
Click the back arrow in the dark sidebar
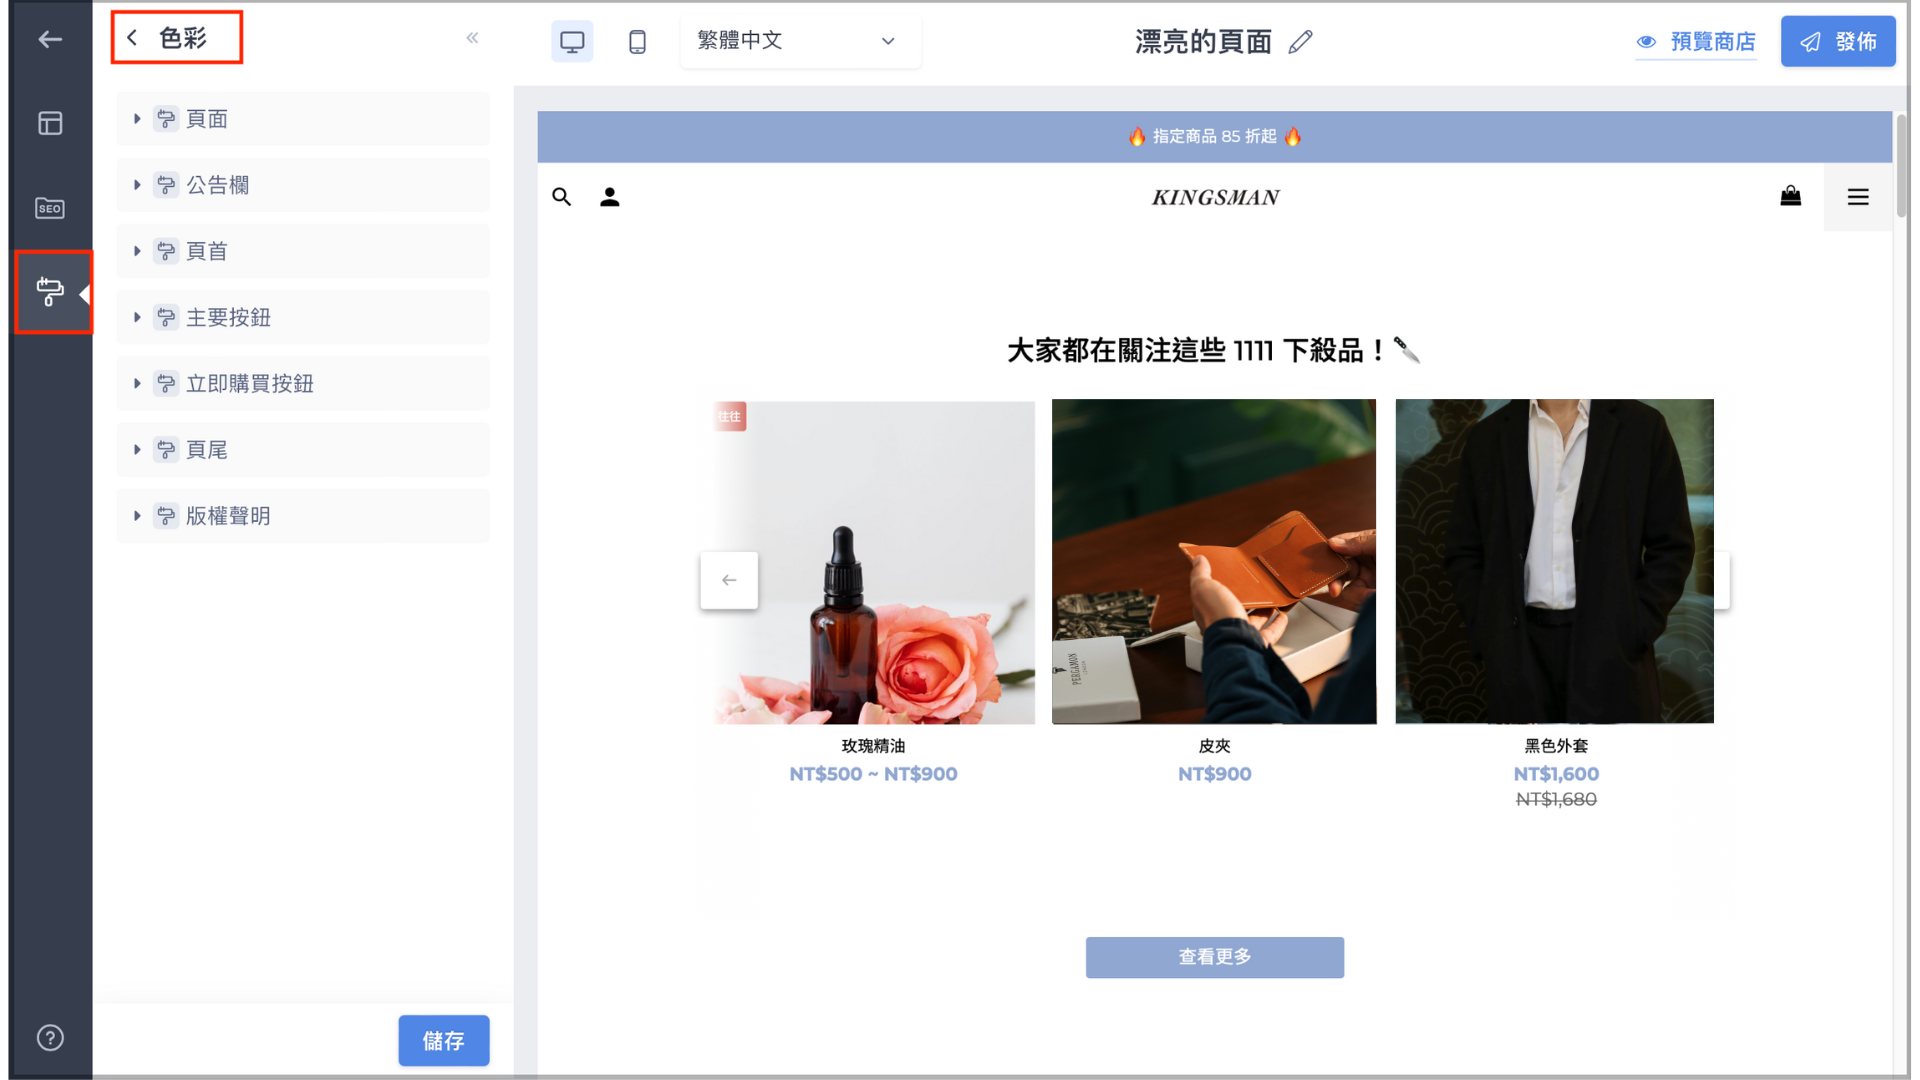point(49,40)
